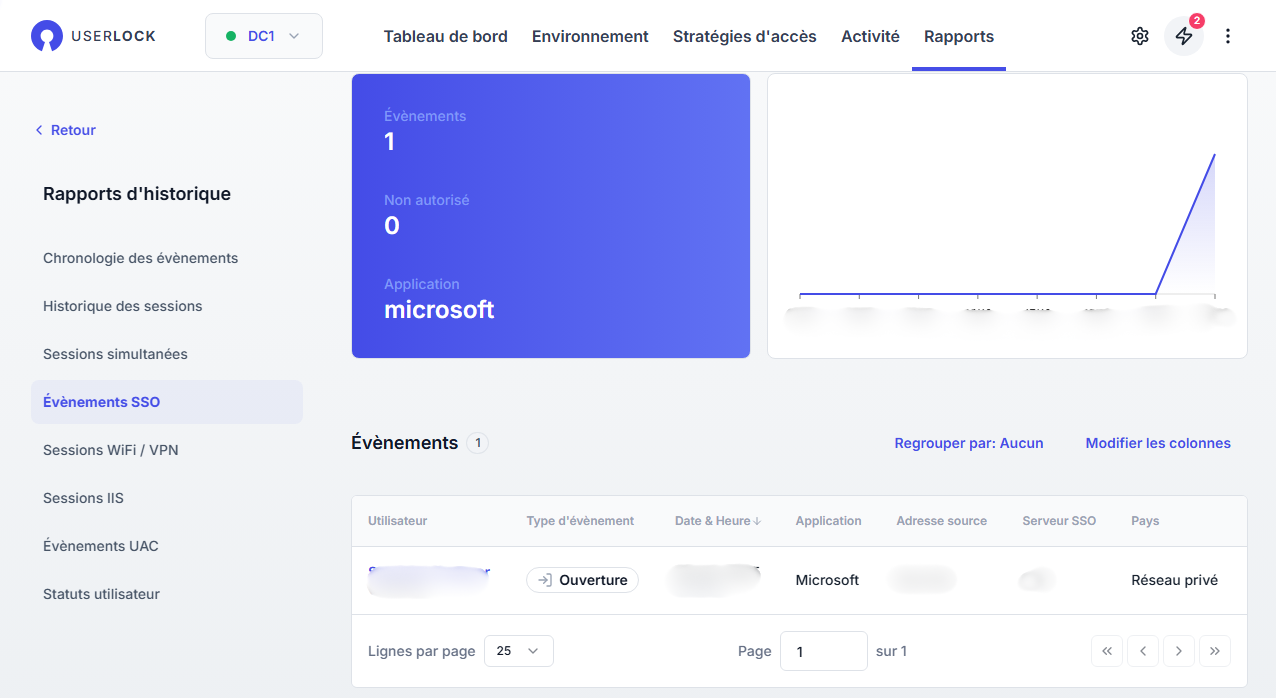Go to first page of events

click(x=1107, y=651)
